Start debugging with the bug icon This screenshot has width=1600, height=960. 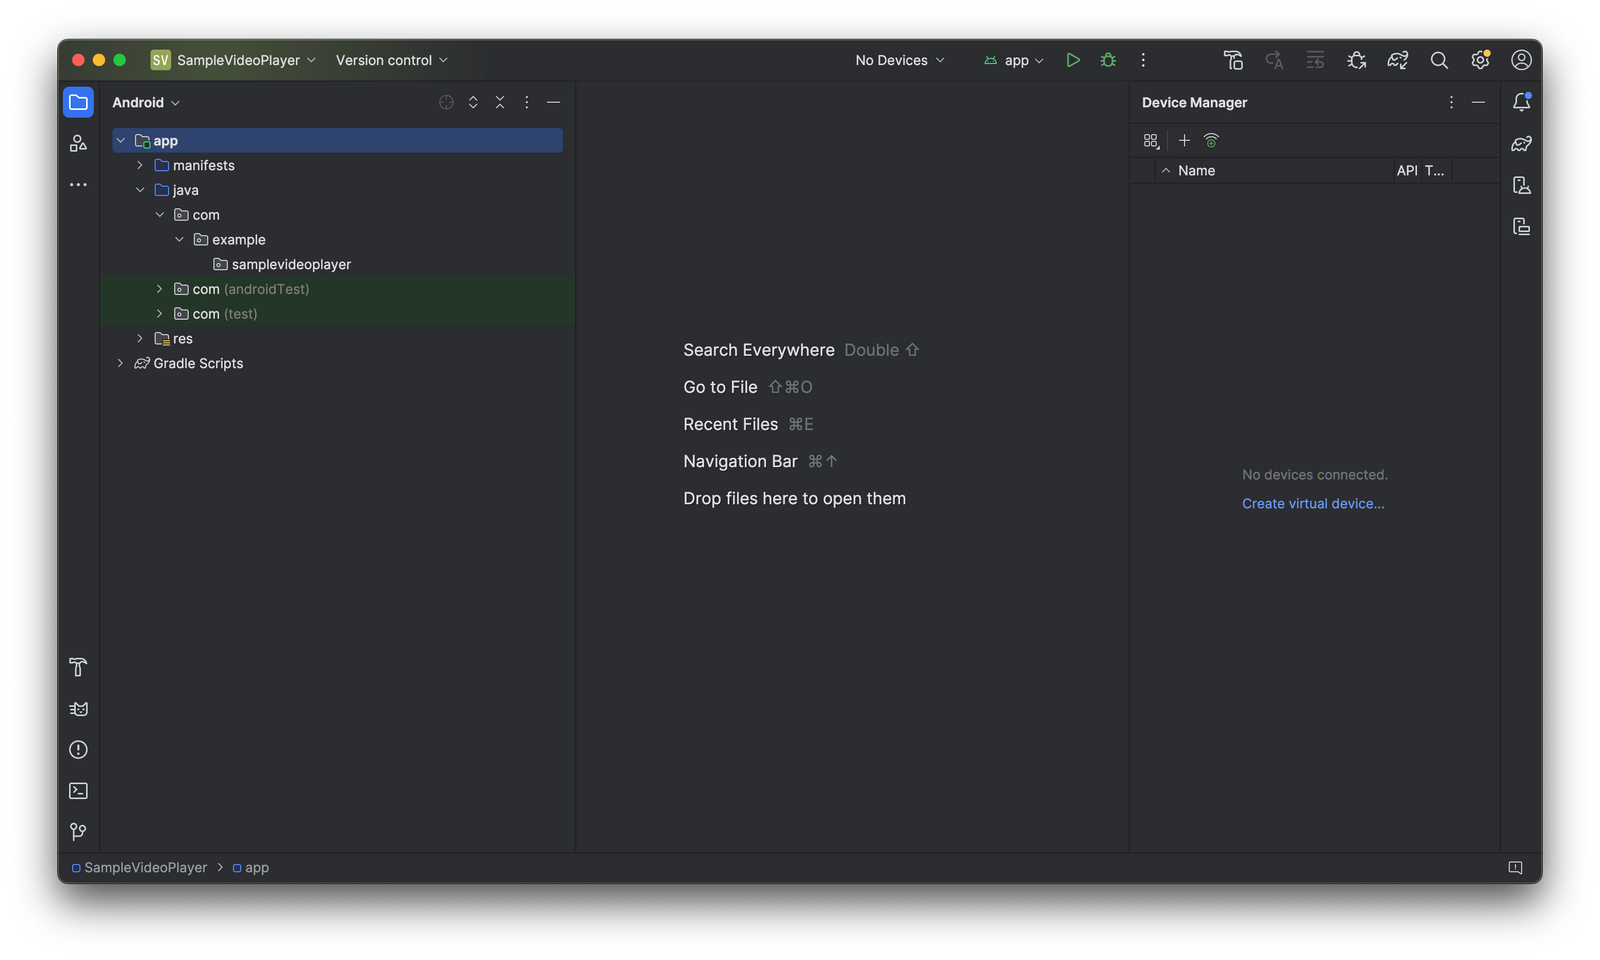1107,60
